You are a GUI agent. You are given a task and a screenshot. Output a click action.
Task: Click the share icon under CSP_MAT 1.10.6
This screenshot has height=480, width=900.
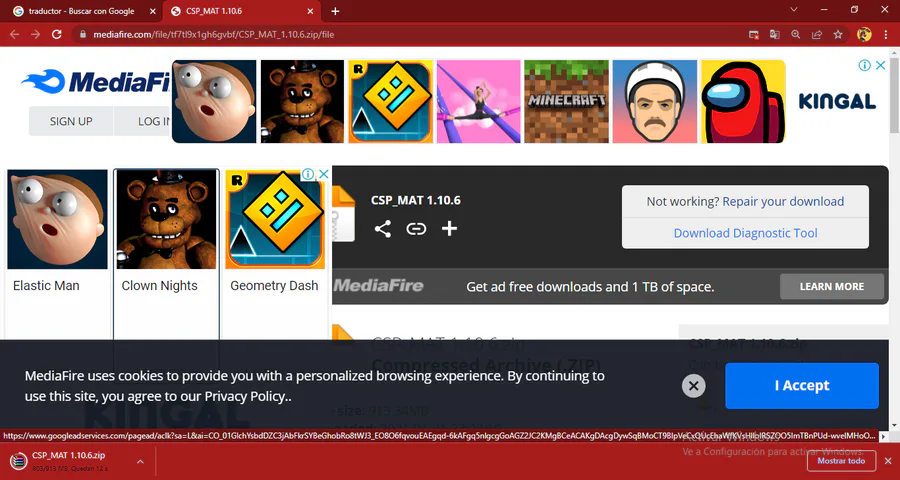click(x=383, y=229)
